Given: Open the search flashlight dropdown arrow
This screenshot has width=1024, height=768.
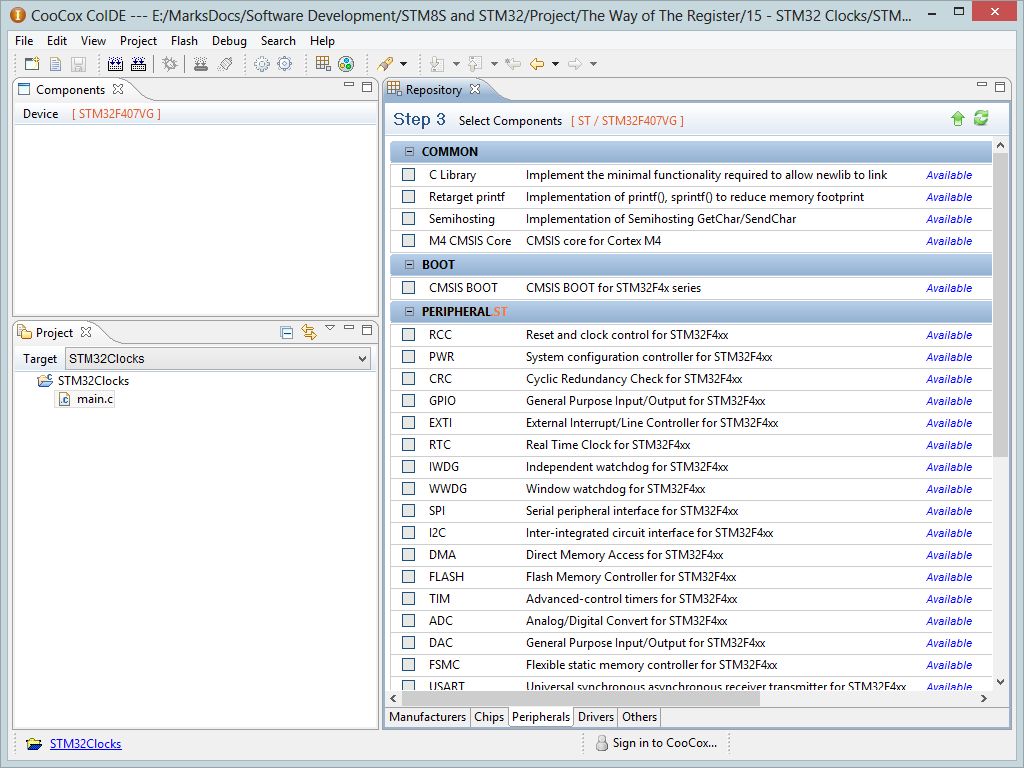Looking at the screenshot, I should [404, 64].
